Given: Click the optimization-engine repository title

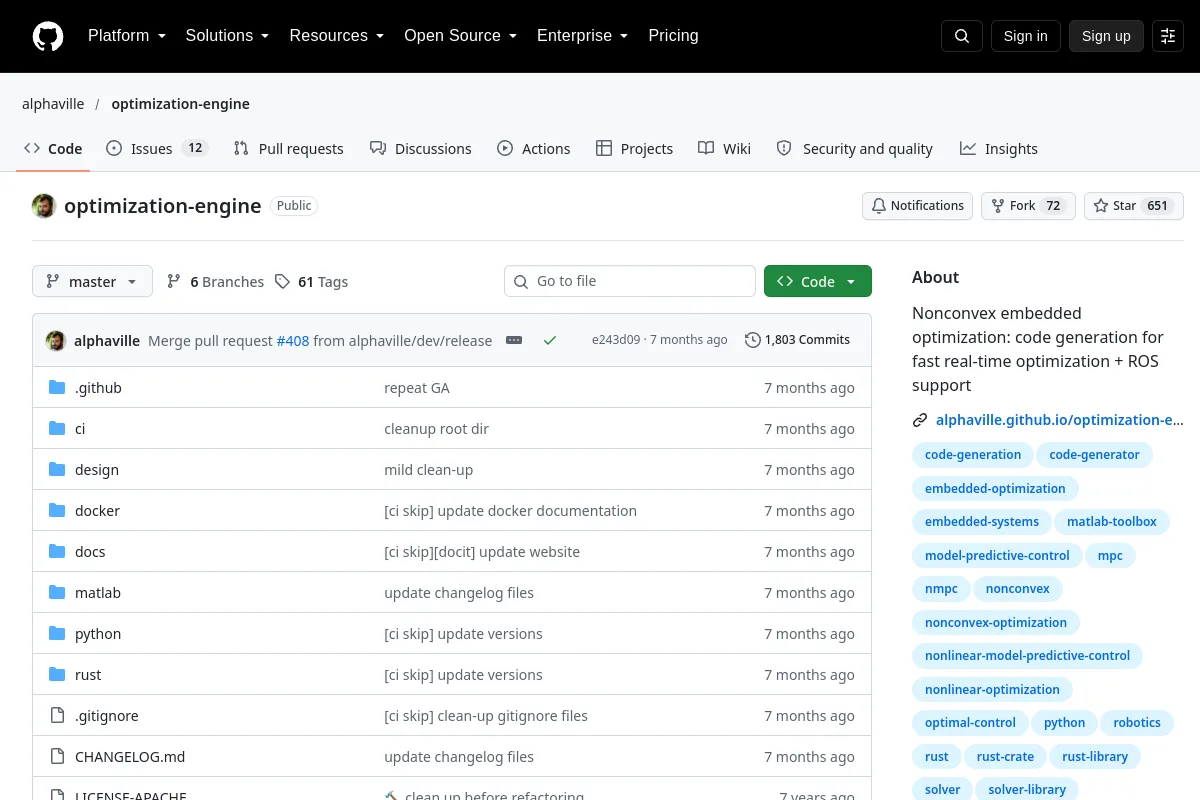Looking at the screenshot, I should coord(163,206).
